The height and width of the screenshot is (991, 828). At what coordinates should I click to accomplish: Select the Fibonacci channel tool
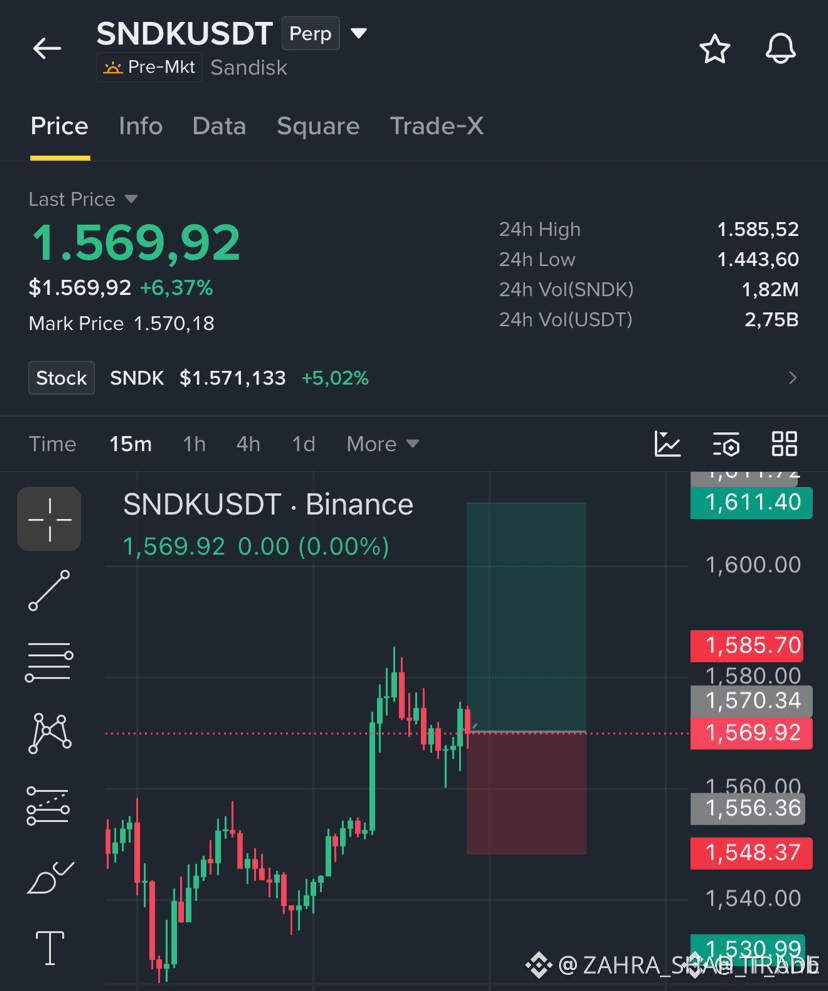[48, 805]
